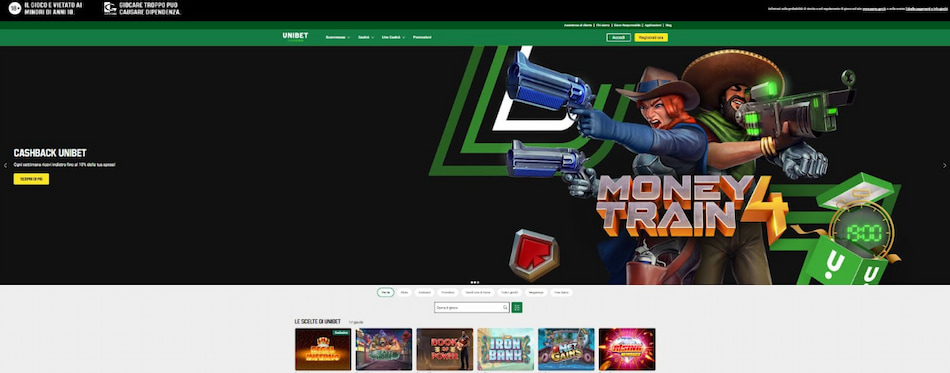Open the Blog link in top bar

point(668,25)
